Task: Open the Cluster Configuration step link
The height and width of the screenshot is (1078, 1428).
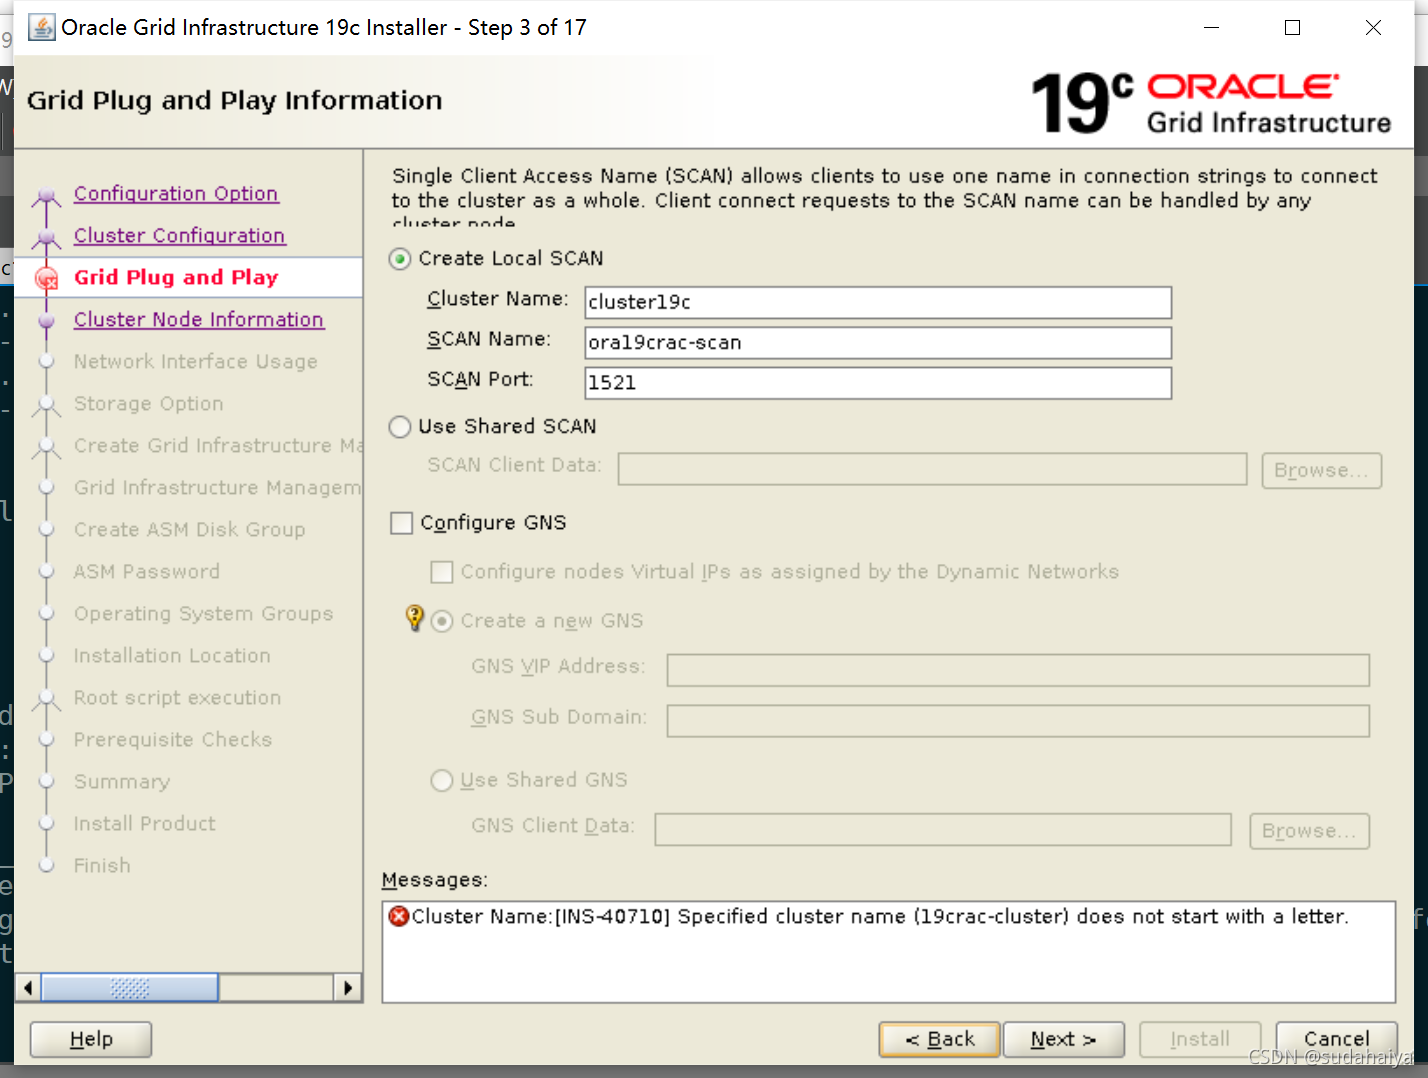Action: [180, 236]
